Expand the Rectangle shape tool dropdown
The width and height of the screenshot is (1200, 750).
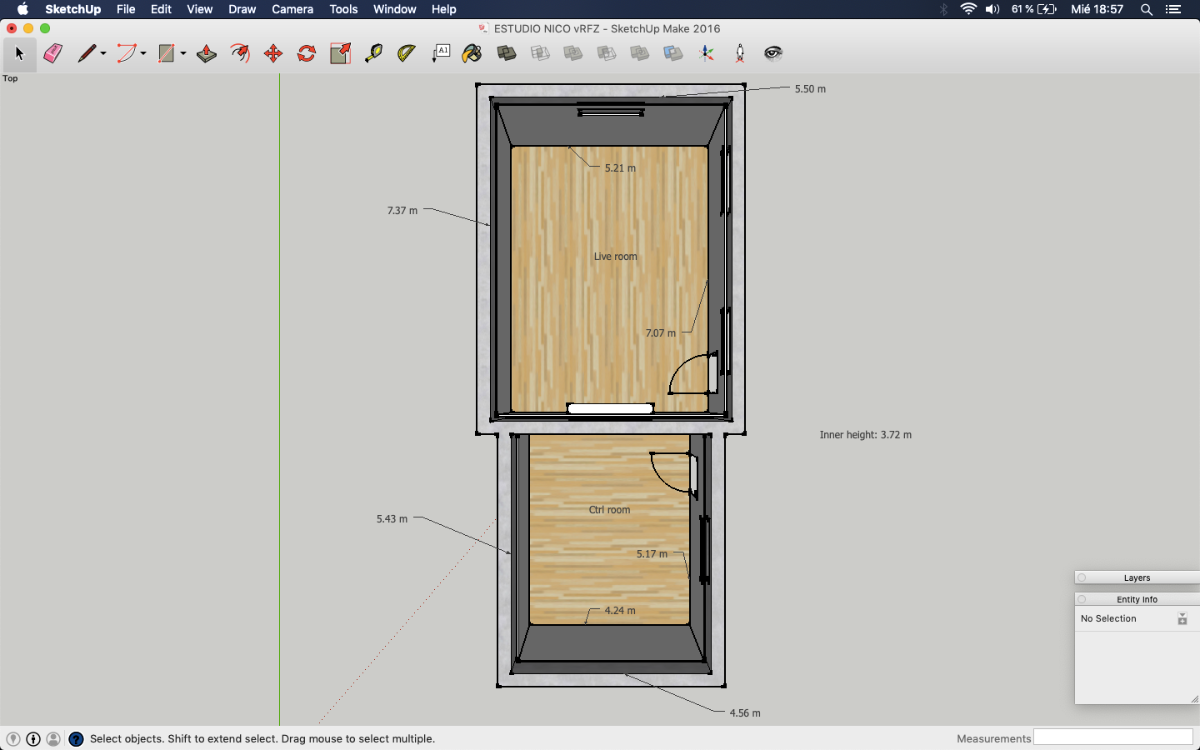[x=183, y=54]
